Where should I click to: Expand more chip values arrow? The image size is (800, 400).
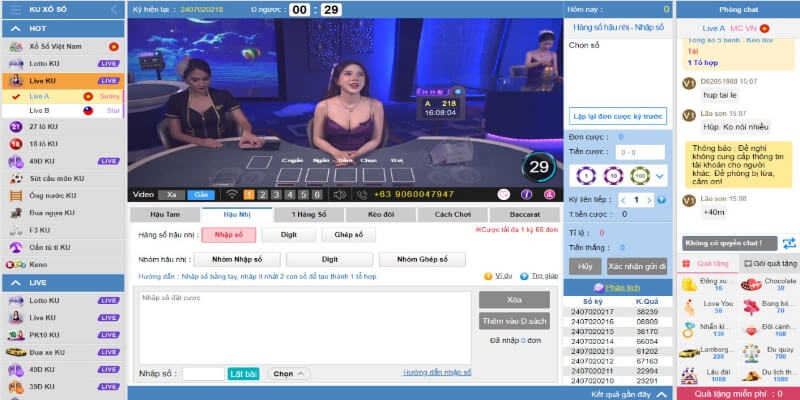[660, 177]
